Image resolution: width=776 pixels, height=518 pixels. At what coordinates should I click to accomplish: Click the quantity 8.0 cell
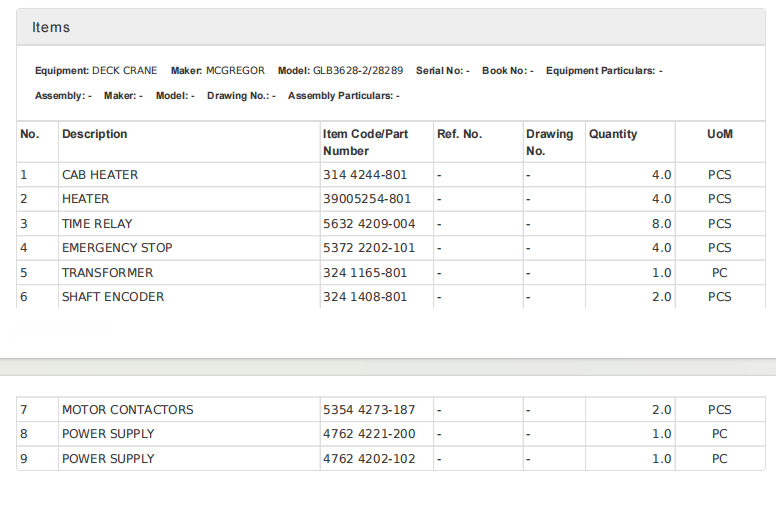pyautogui.click(x=661, y=224)
